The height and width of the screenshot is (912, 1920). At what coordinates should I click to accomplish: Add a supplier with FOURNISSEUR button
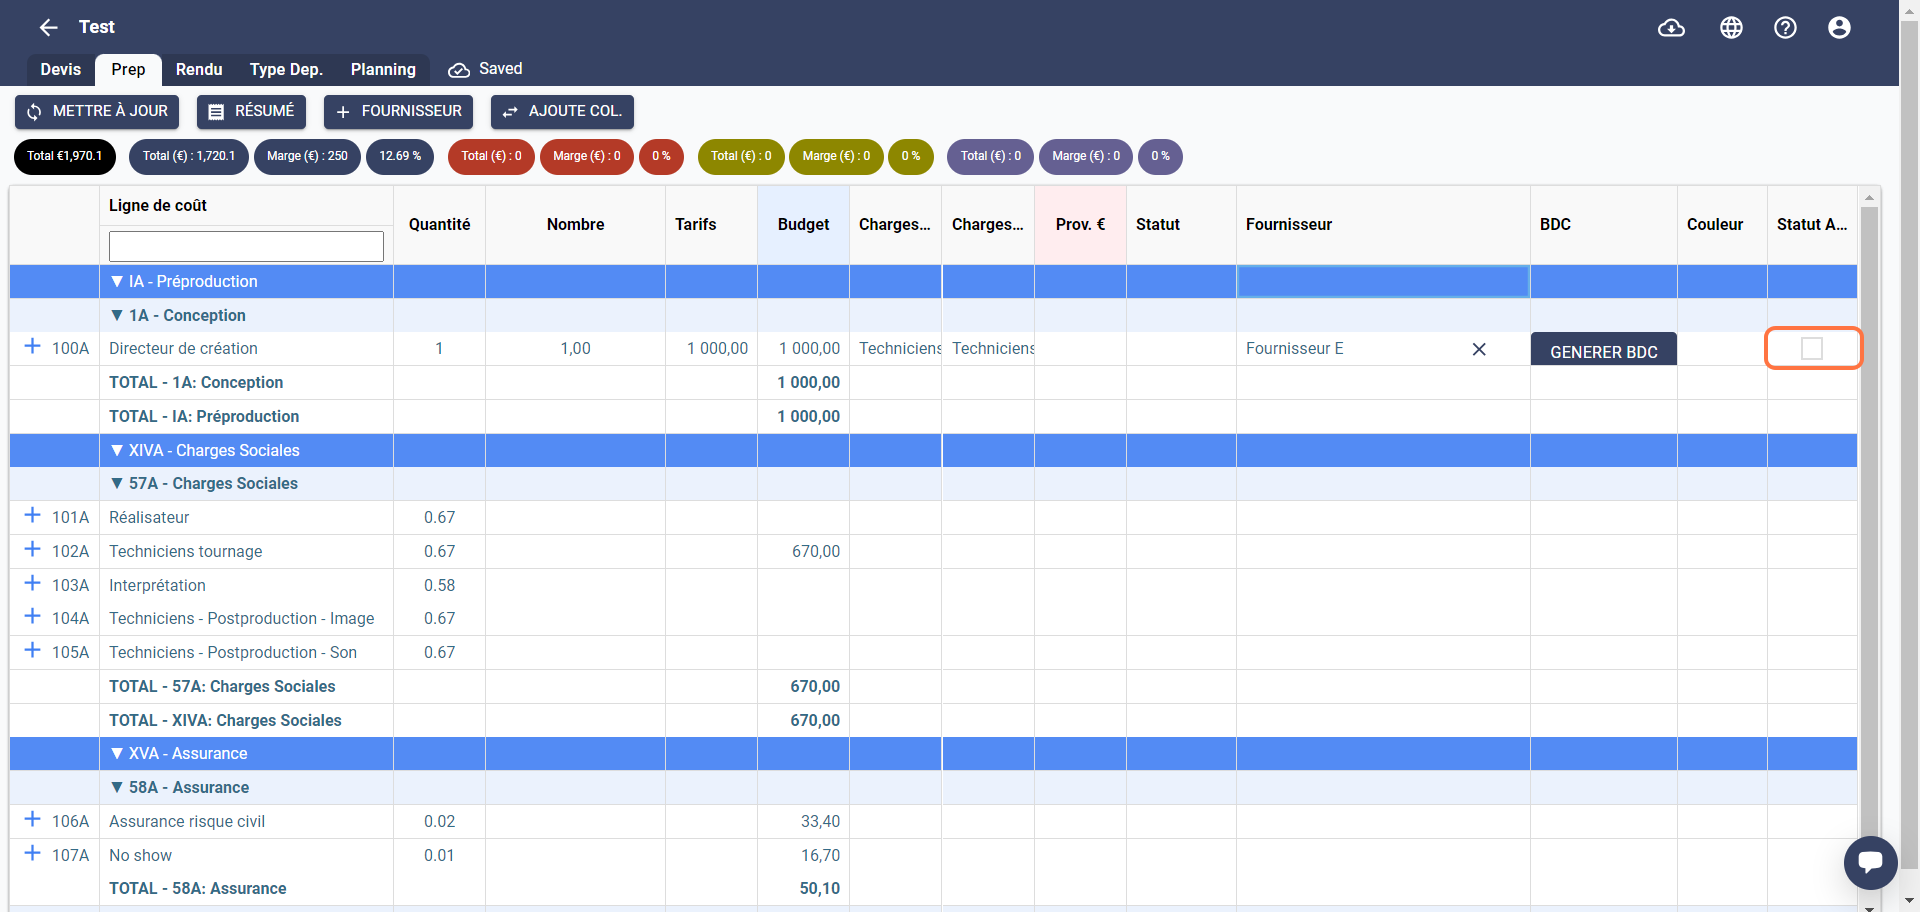coord(398,112)
